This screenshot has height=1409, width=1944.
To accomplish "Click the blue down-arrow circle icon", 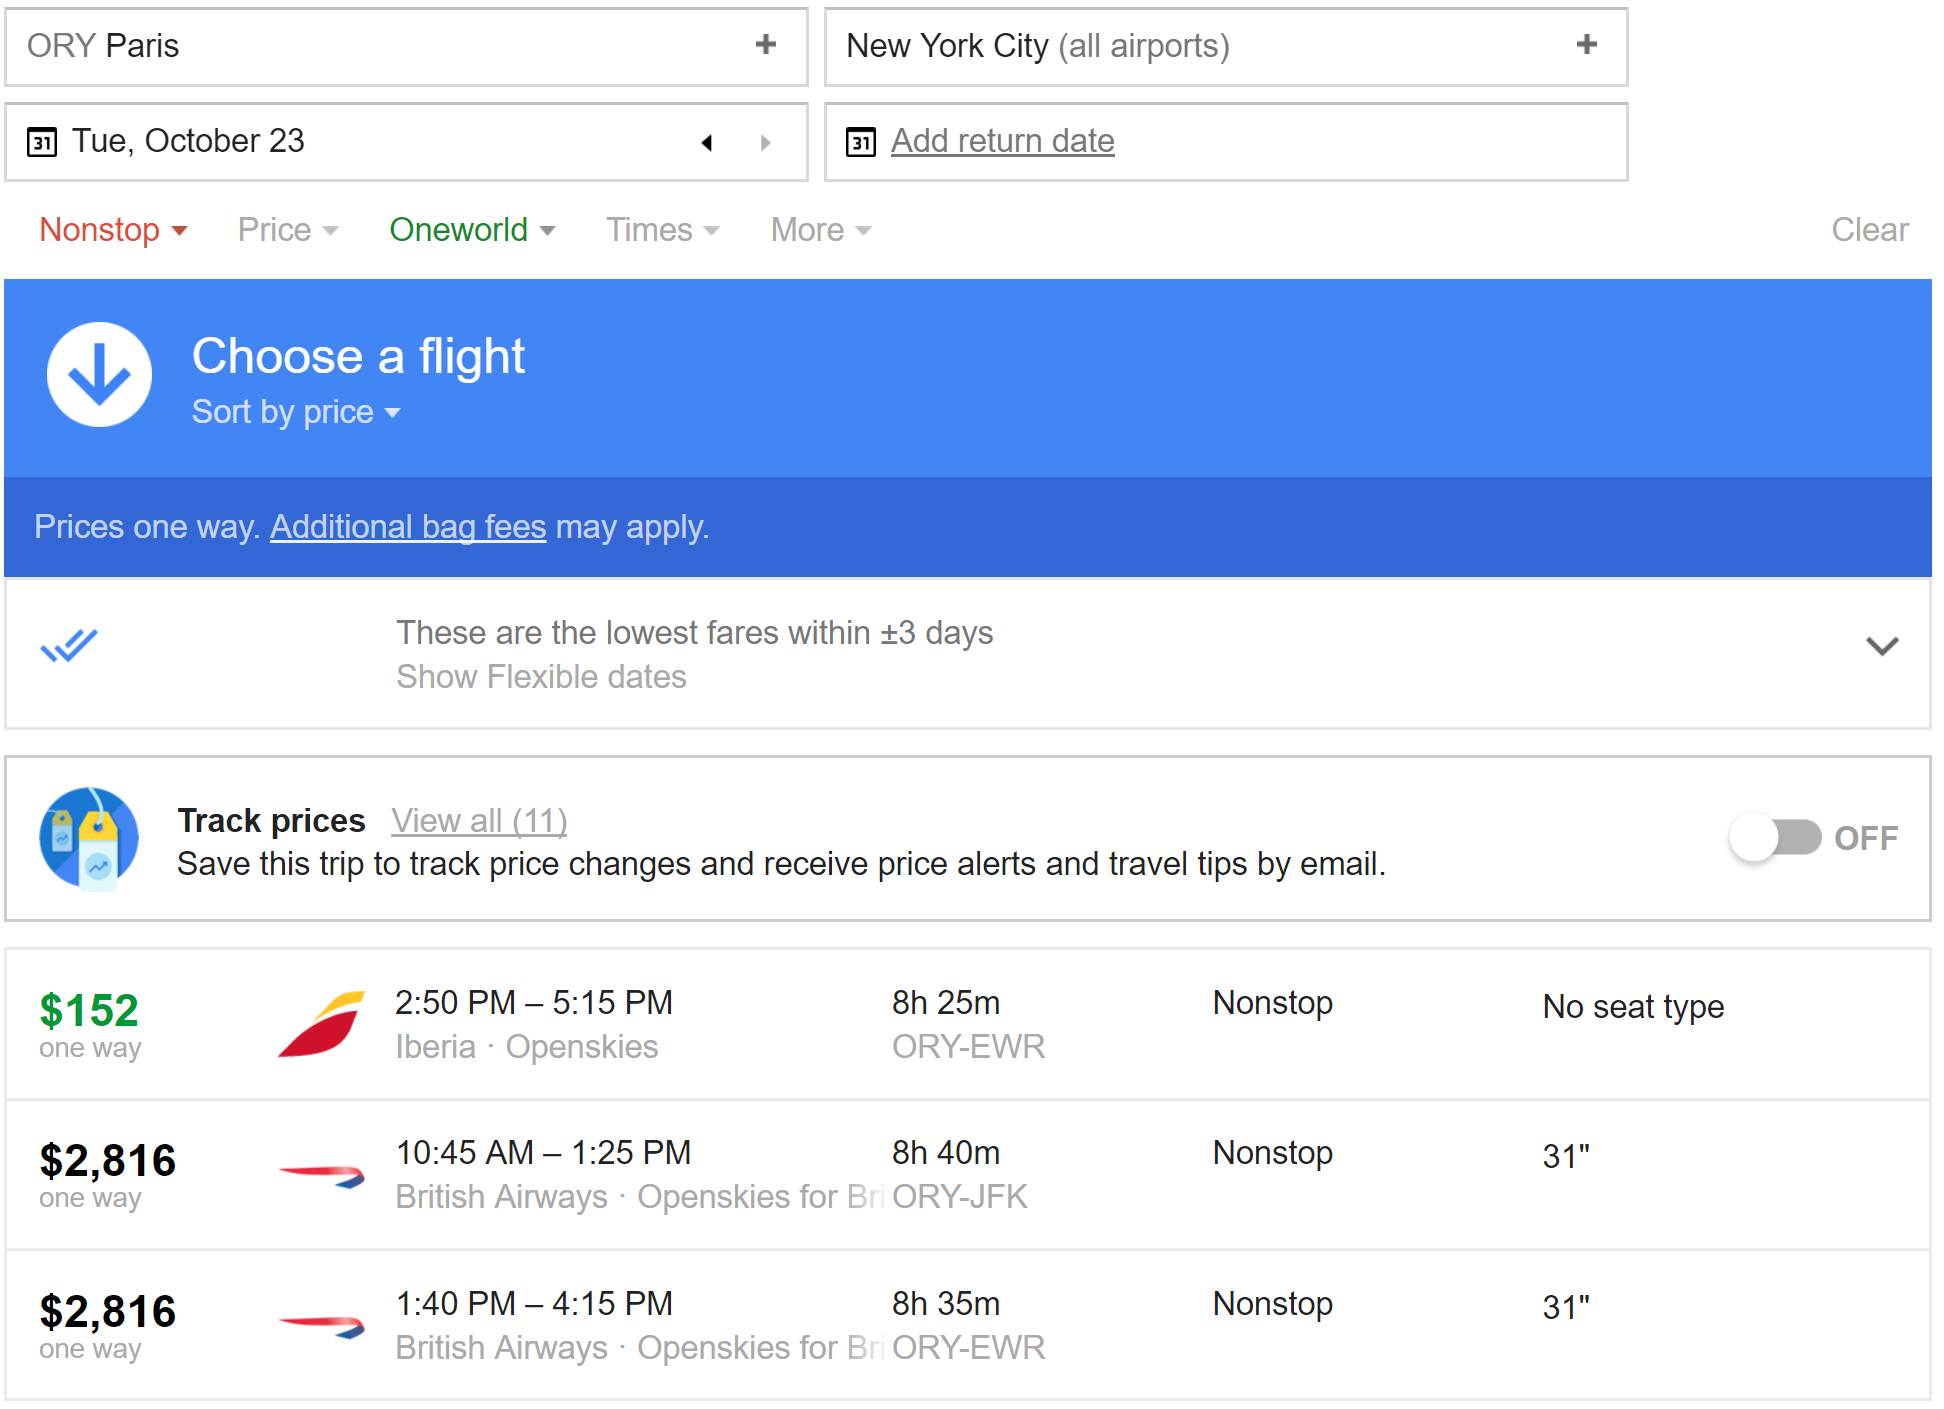I will (x=99, y=375).
